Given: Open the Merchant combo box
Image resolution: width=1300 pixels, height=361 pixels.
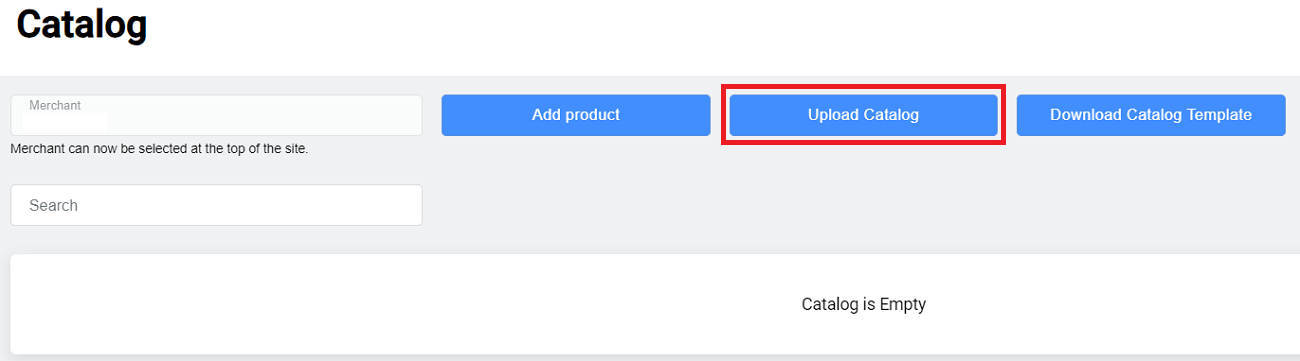Looking at the screenshot, I should pyautogui.click(x=216, y=115).
